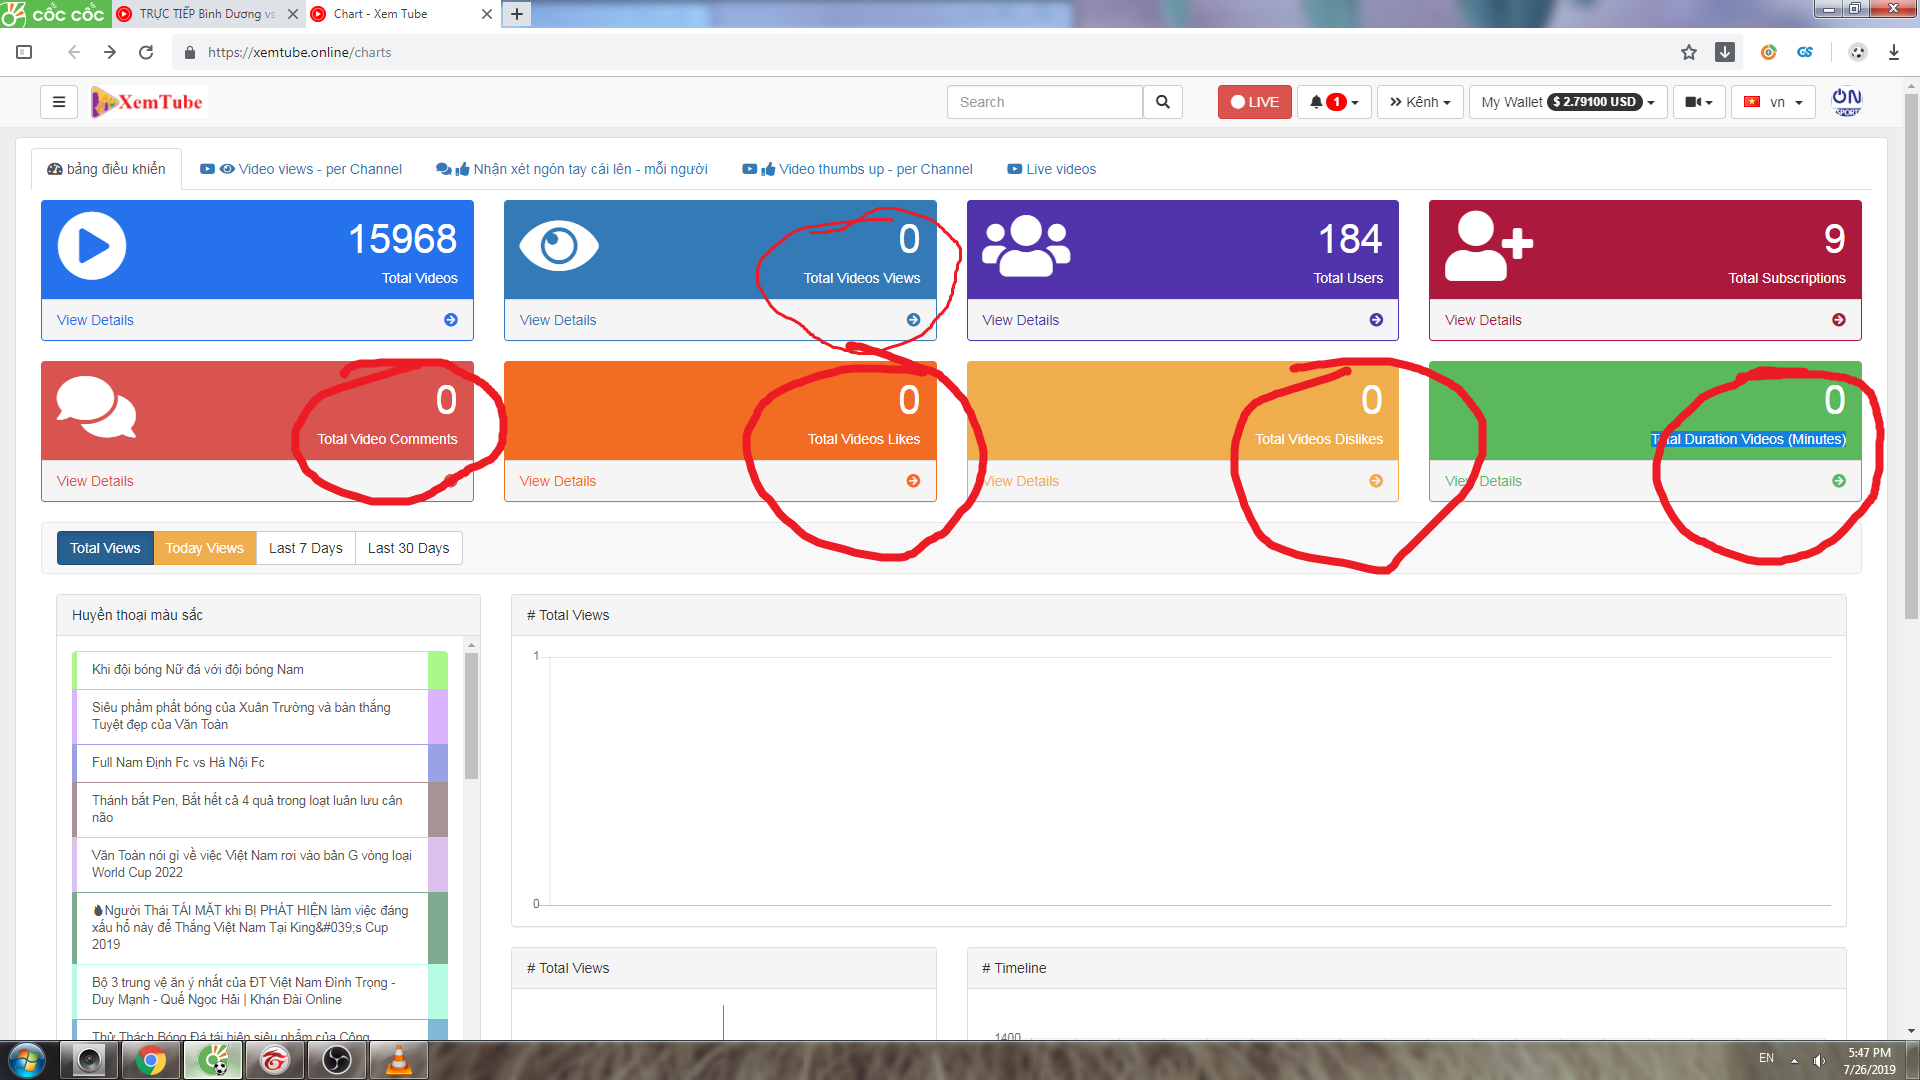Click the search magnifier button
Image resolution: width=1920 pixels, height=1080 pixels.
click(1162, 102)
